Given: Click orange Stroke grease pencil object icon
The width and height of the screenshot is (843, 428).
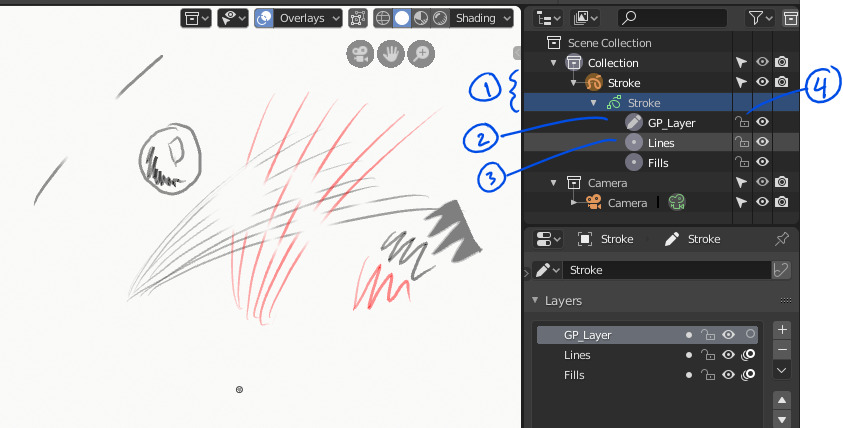Looking at the screenshot, I should coord(594,83).
